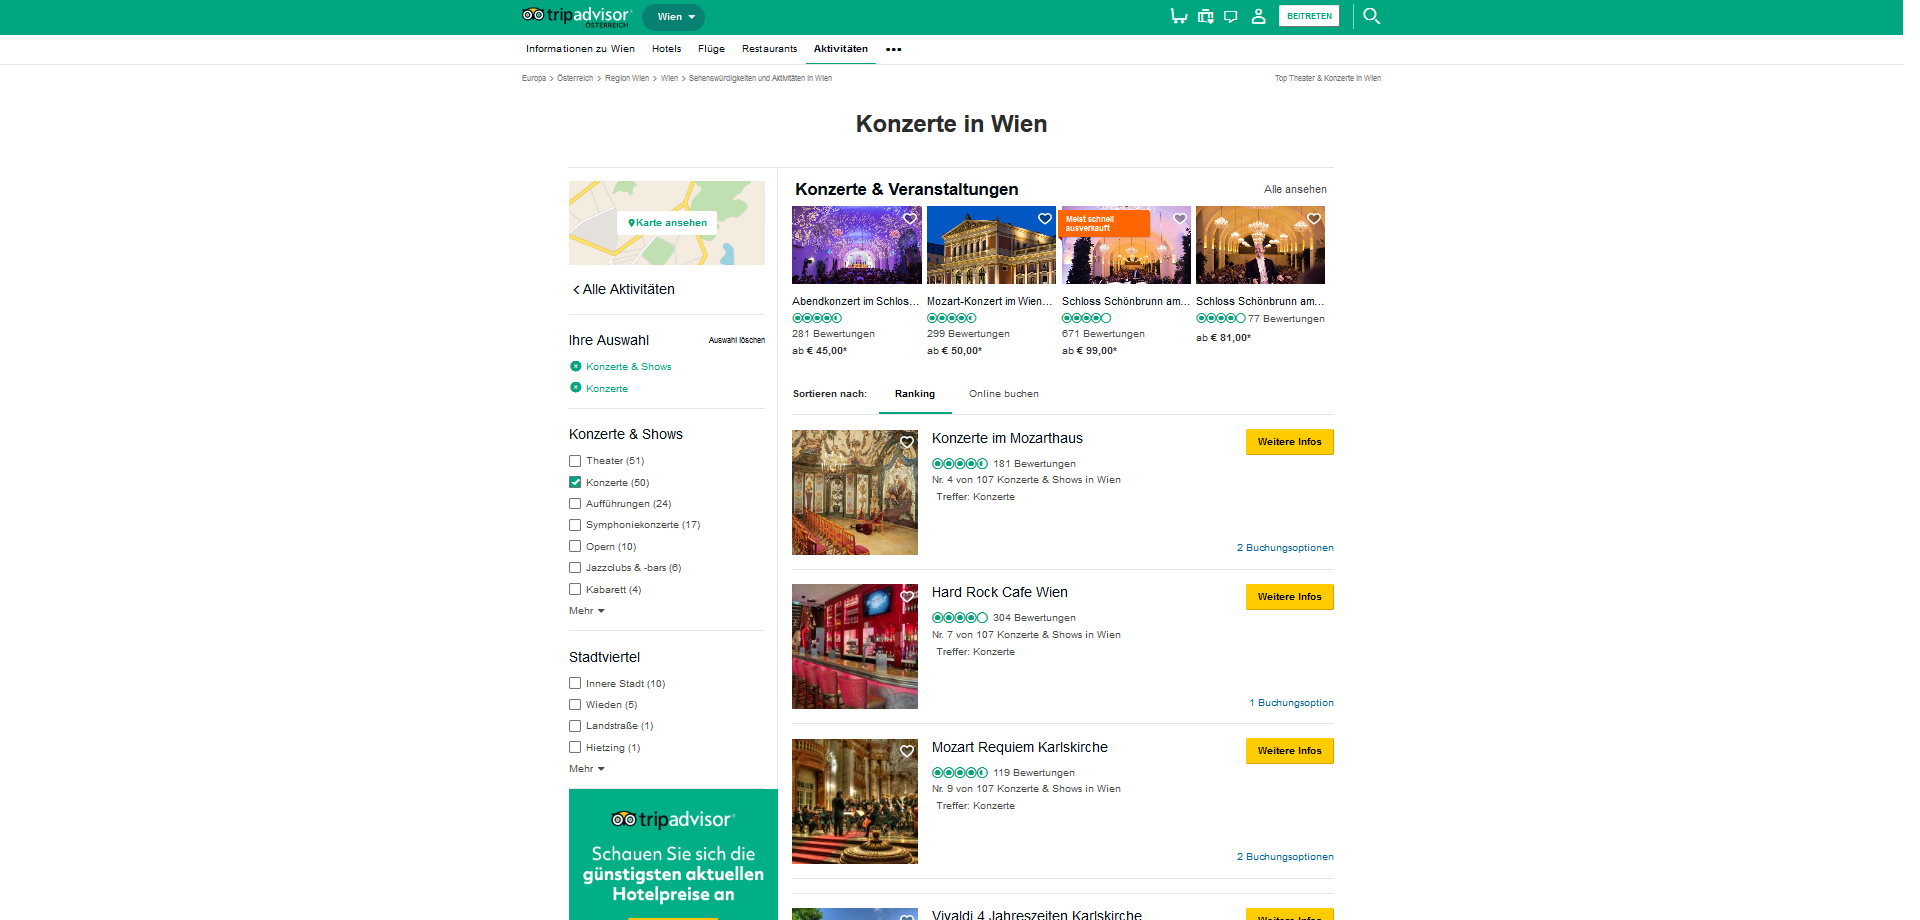Click Weitere Infos for Konzerte im Mozarthaus

click(x=1290, y=442)
